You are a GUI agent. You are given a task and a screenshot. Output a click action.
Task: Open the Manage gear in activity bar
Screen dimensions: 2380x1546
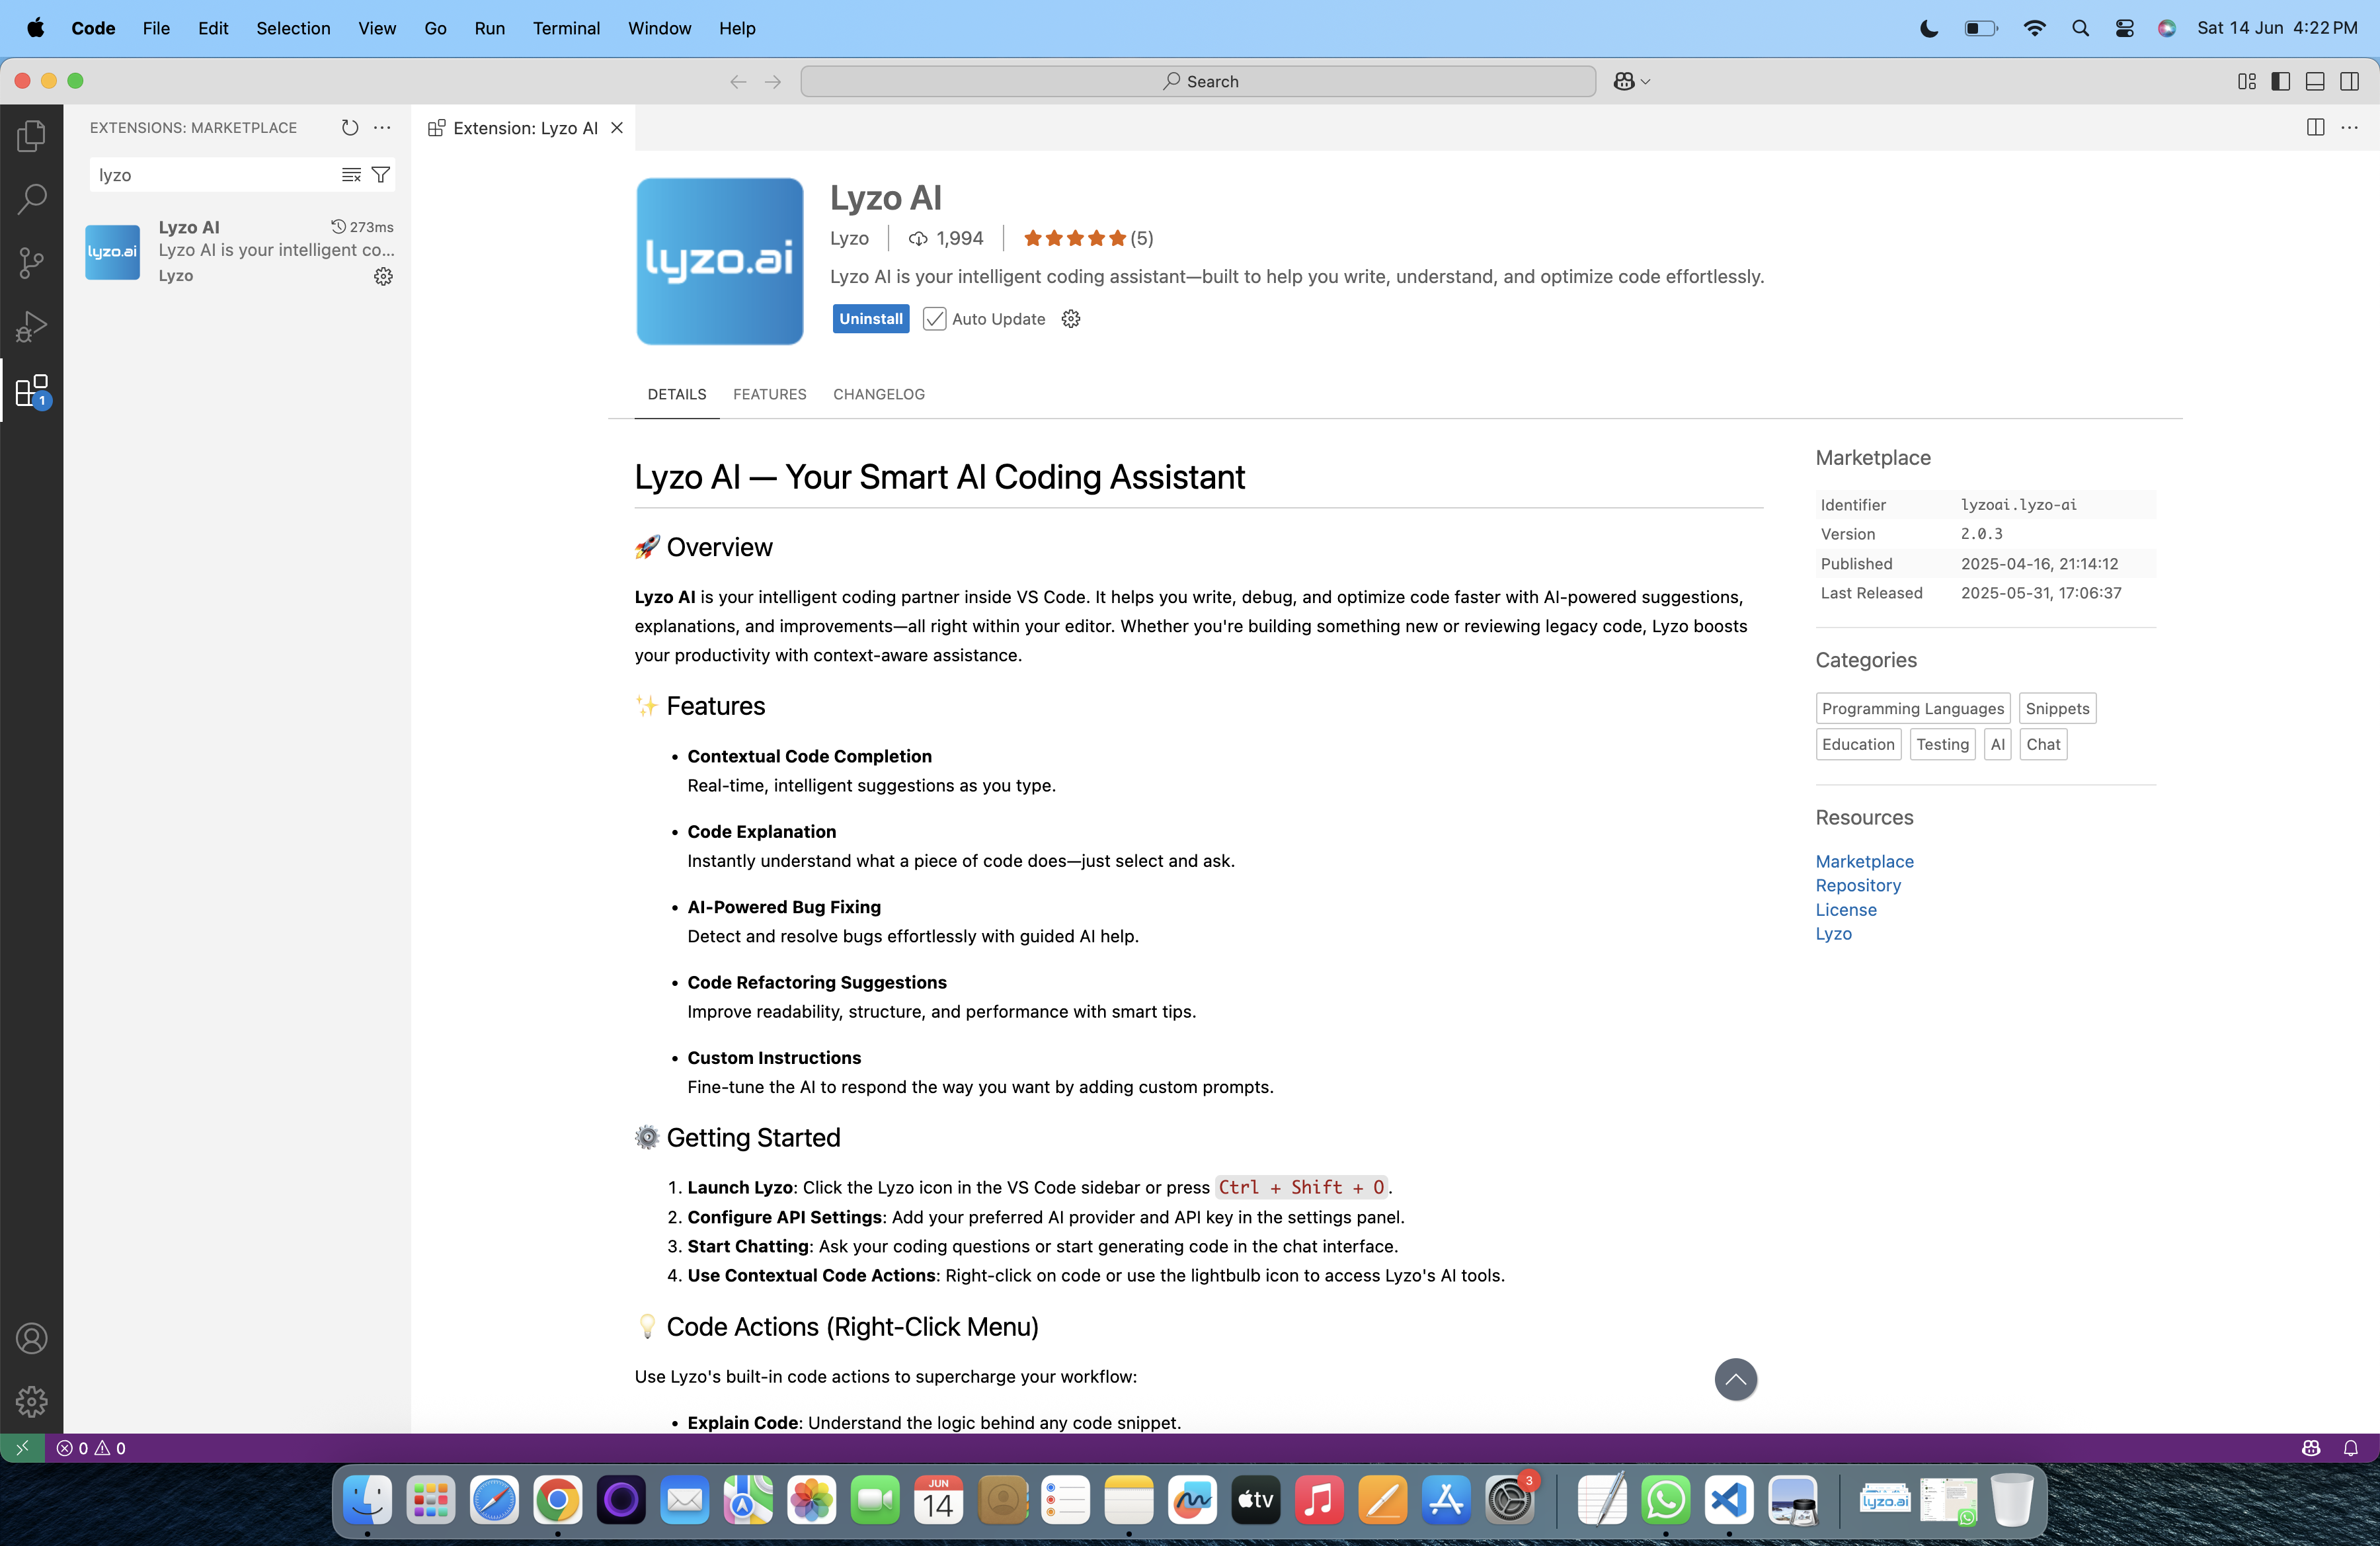point(31,1401)
